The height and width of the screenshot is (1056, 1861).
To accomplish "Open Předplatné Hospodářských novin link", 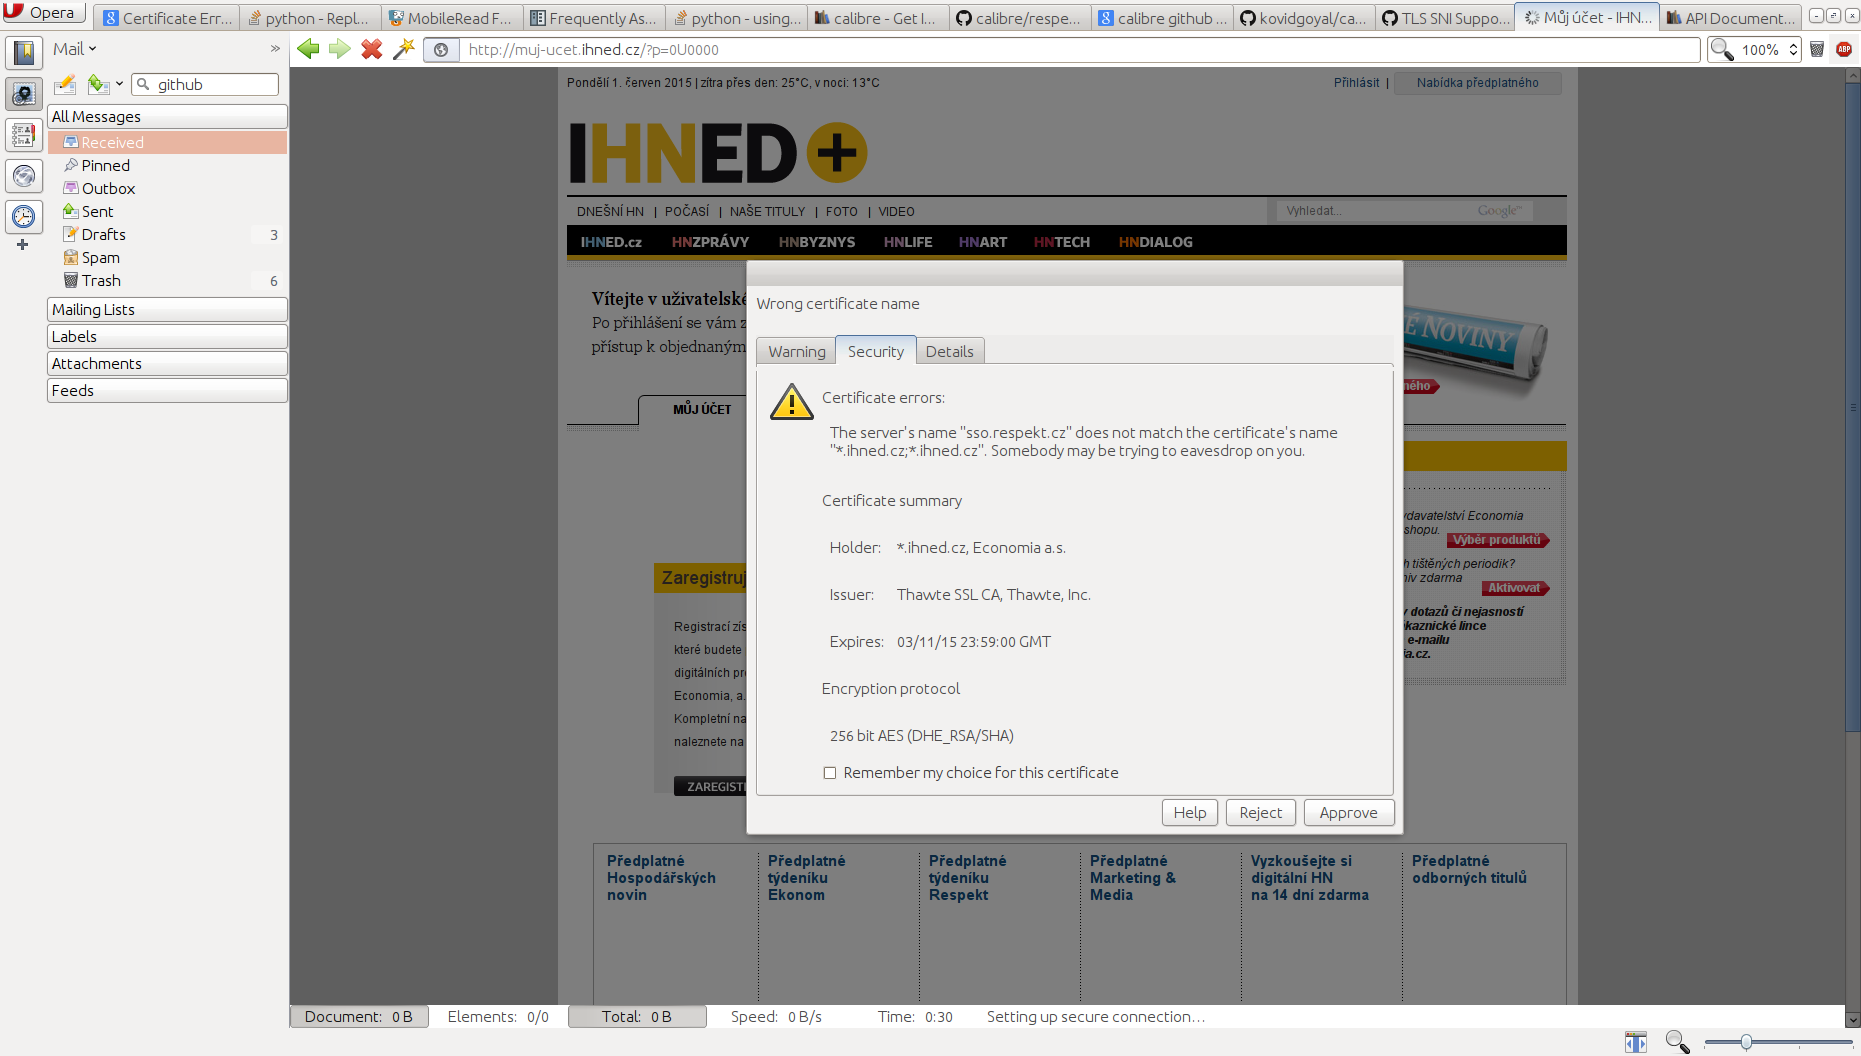I will click(x=661, y=878).
